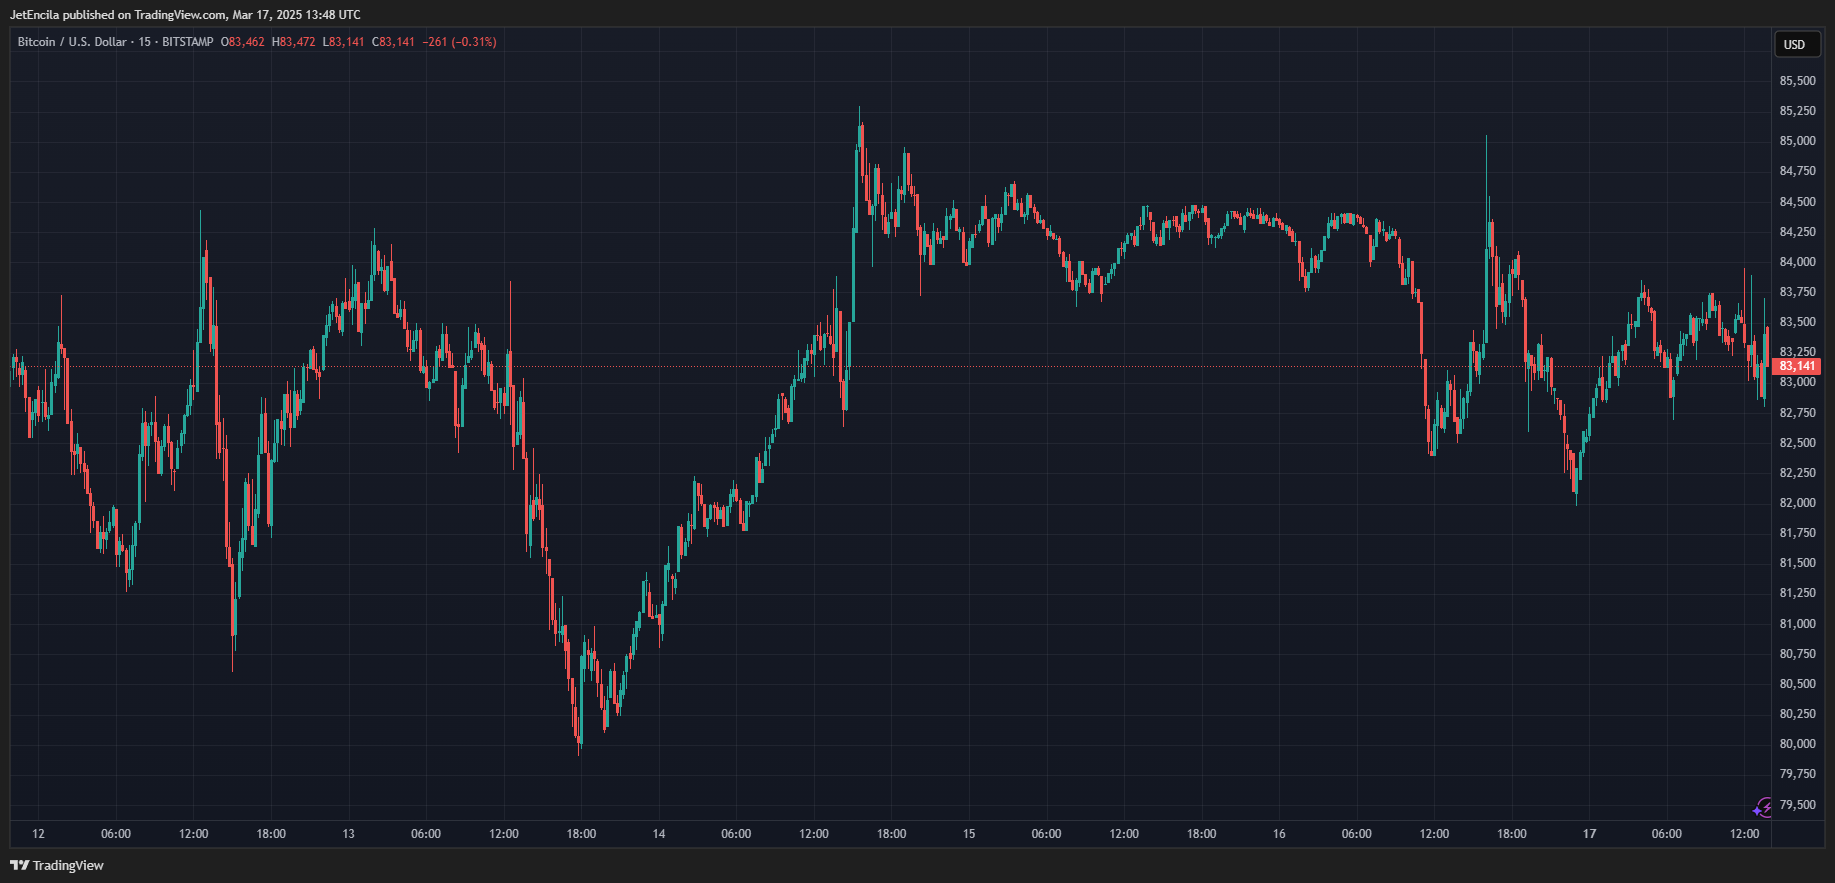Viewport: 1835px width, 883px height.
Task: Click the 80,000 price axis label
Action: coord(1797,744)
